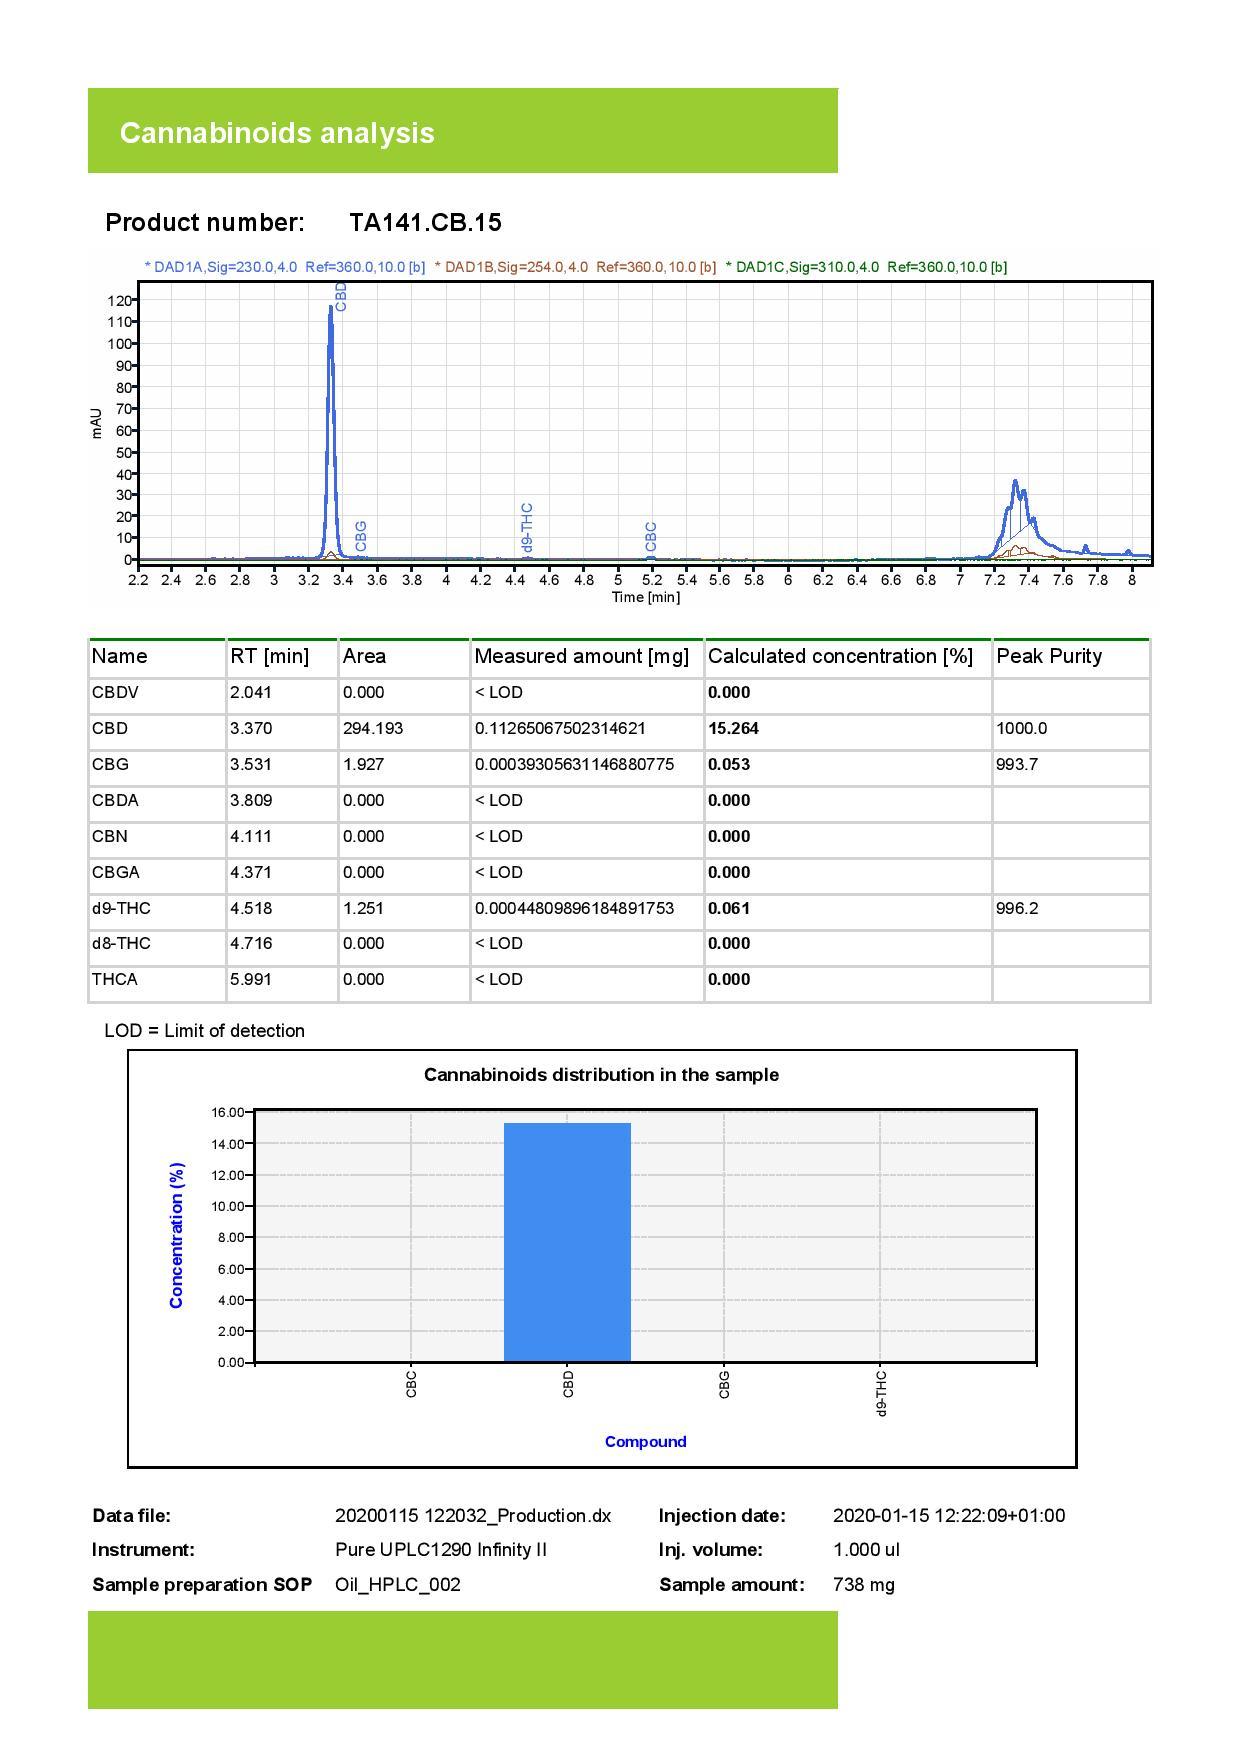The width and height of the screenshot is (1240, 1754).
Task: Click the CBC label under bar chart
Action: pos(411,1385)
